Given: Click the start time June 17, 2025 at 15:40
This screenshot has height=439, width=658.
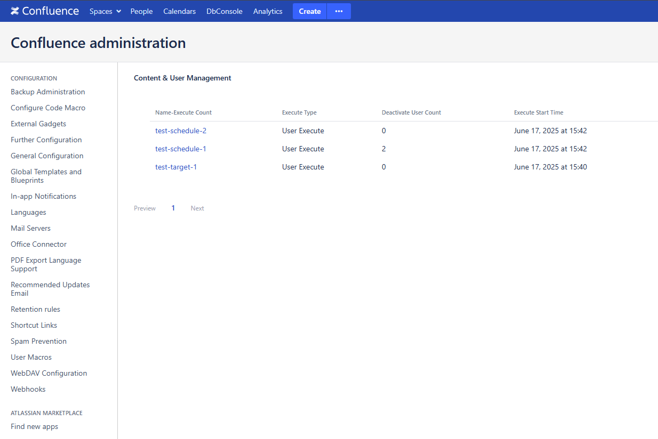Looking at the screenshot, I should coord(550,167).
